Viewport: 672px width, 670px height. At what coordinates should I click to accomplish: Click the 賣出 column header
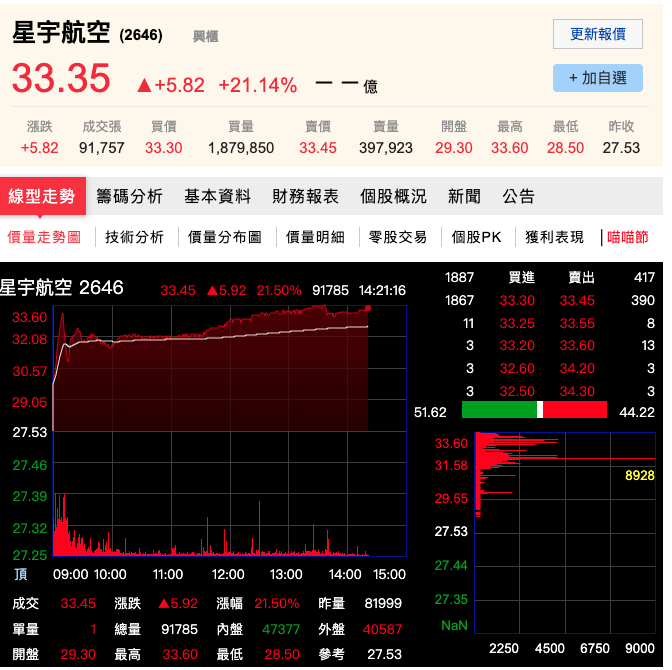point(581,277)
